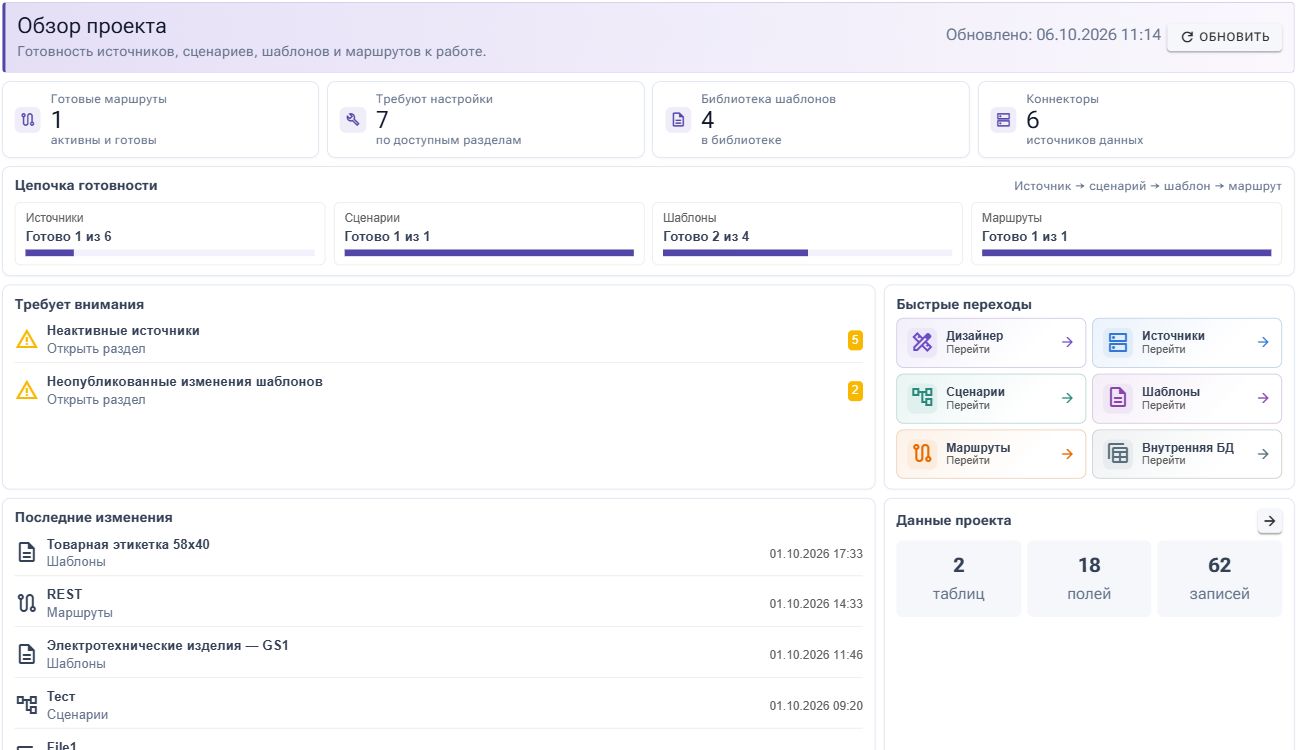The height and width of the screenshot is (750, 1300).
Task: Open Источники quick link icon
Action: click(1118, 343)
